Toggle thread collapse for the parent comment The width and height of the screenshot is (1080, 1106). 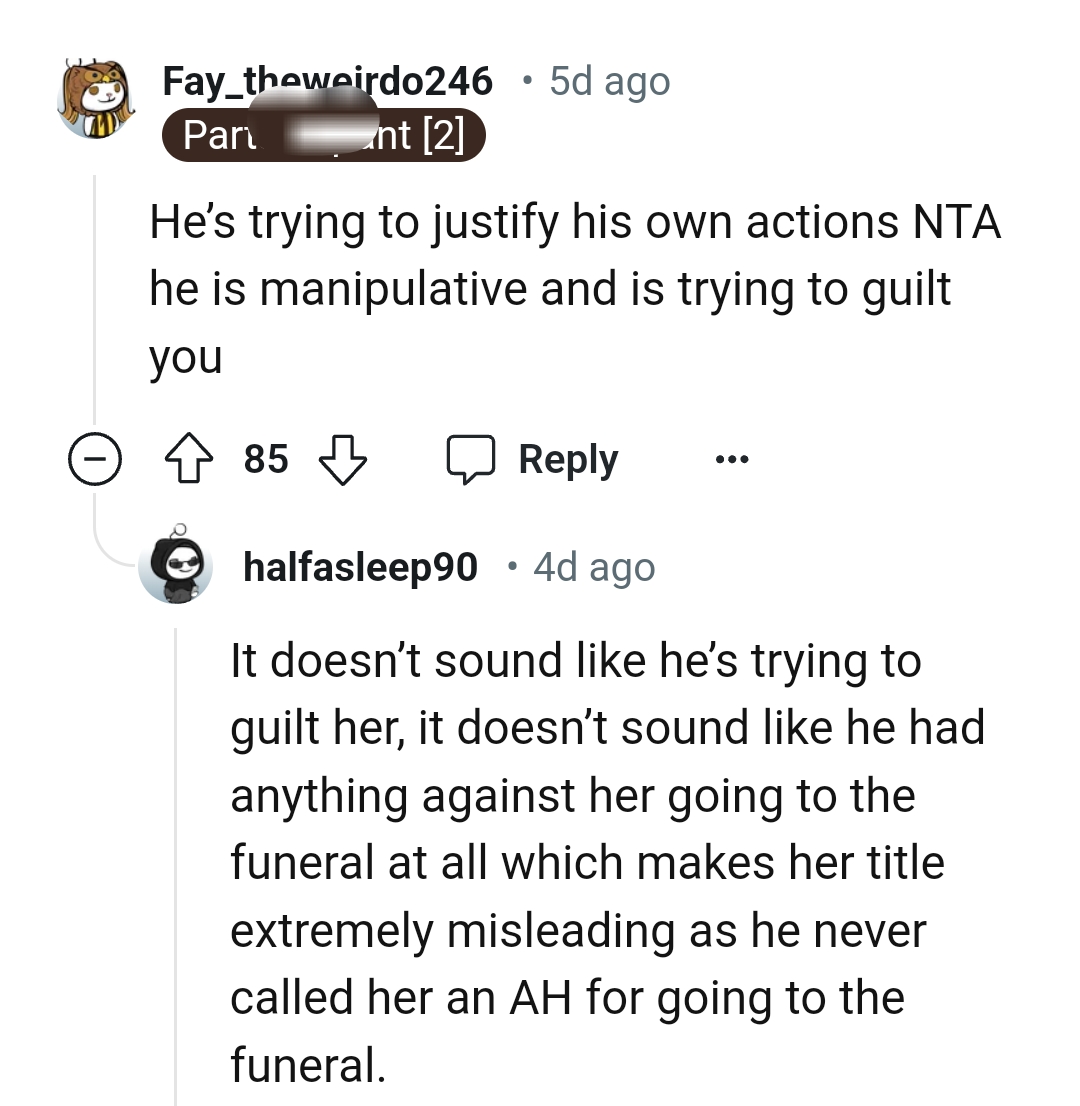pyautogui.click(x=95, y=459)
